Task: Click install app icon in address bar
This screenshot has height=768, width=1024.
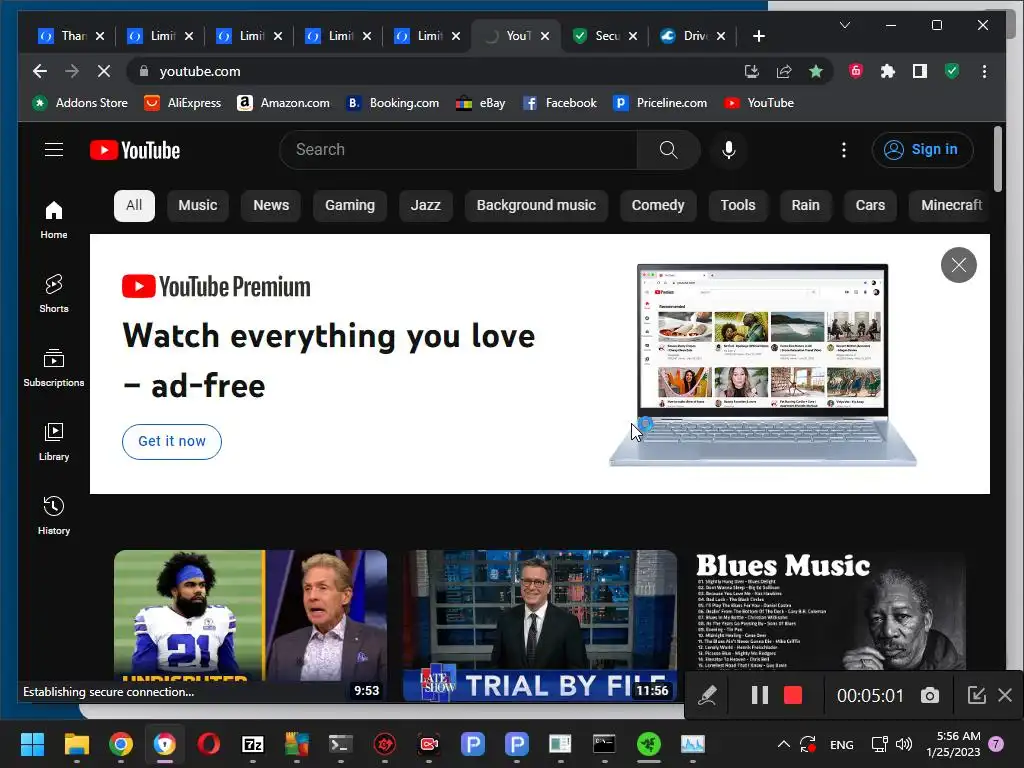Action: pos(752,71)
